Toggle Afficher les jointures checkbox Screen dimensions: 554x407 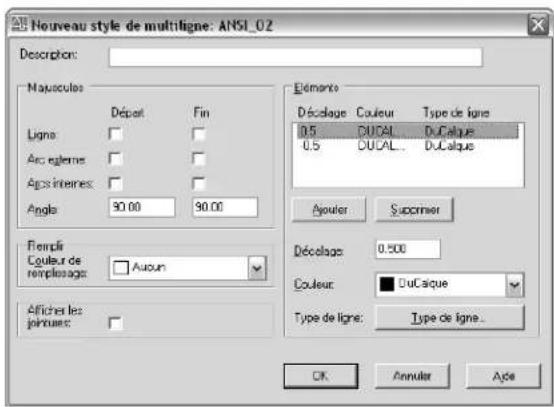[116, 323]
